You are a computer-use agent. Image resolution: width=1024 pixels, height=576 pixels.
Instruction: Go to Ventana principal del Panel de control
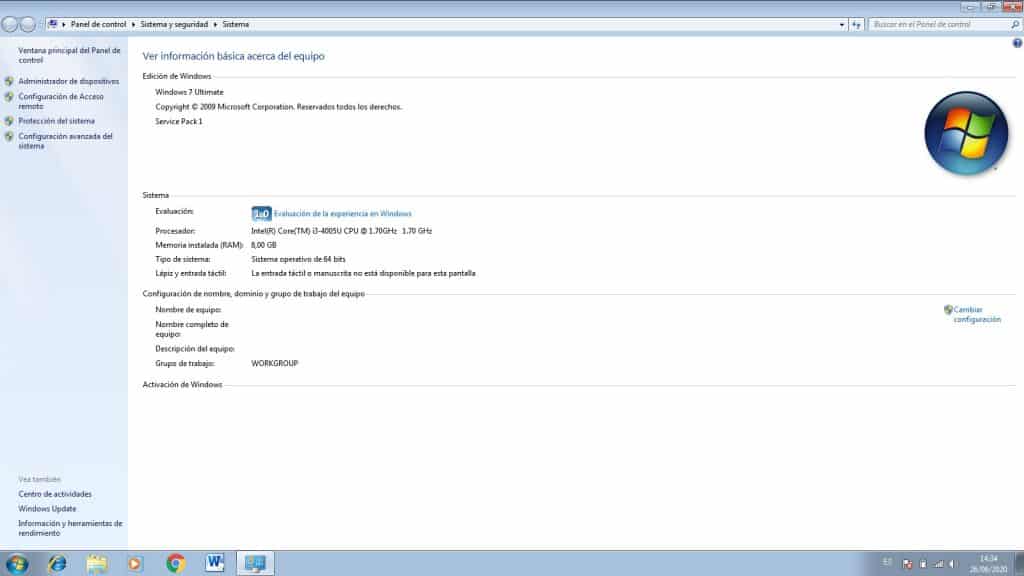(x=69, y=55)
